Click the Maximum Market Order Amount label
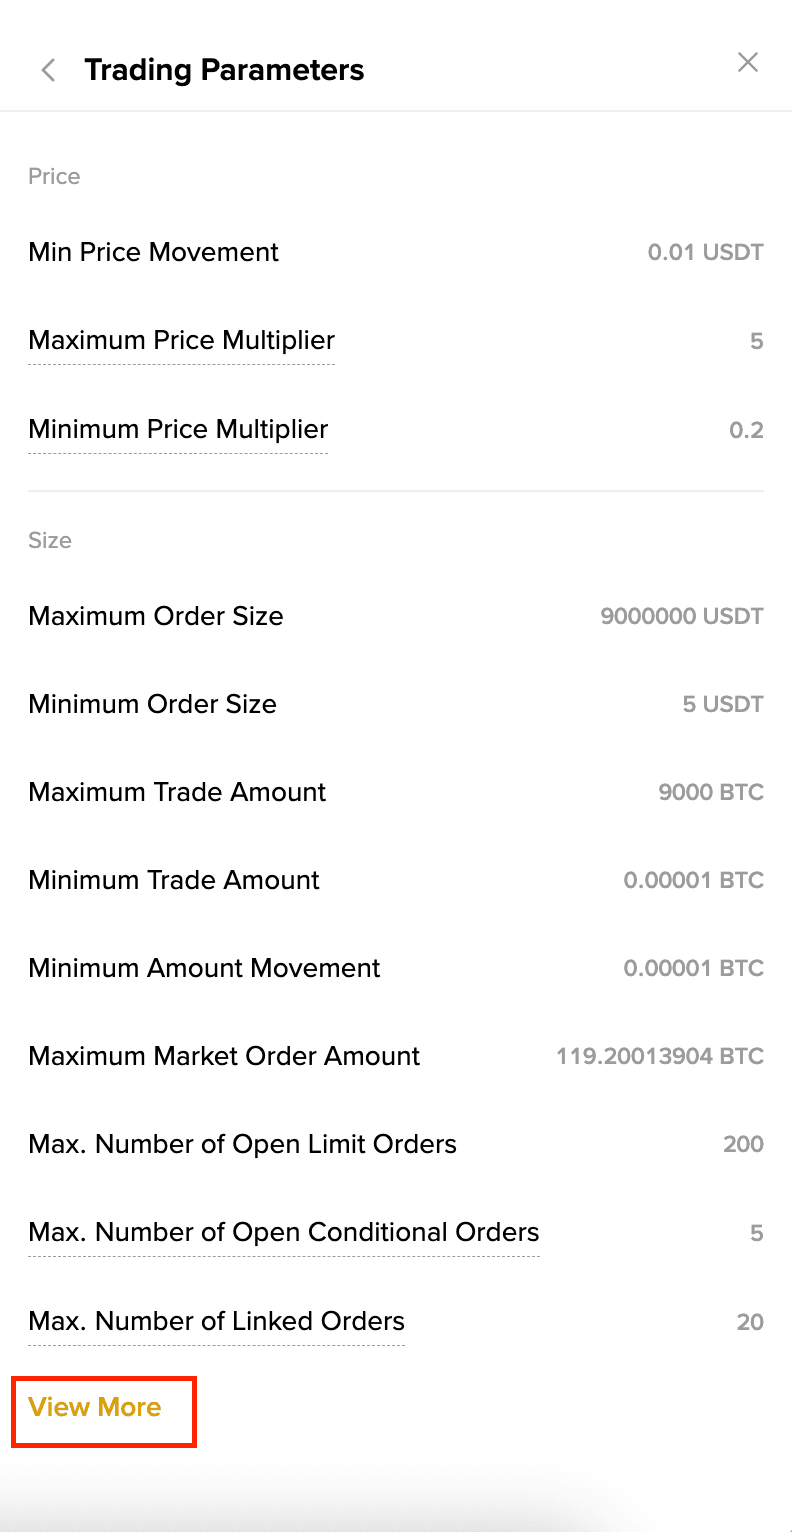Viewport: 792px width, 1532px height. tap(224, 1056)
